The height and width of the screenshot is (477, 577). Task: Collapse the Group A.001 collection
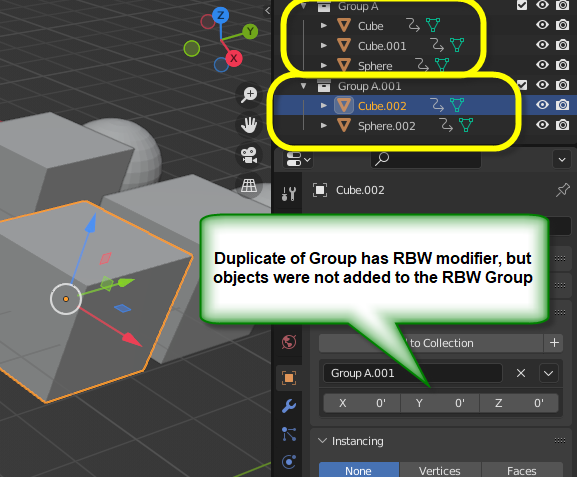pyautogui.click(x=304, y=86)
